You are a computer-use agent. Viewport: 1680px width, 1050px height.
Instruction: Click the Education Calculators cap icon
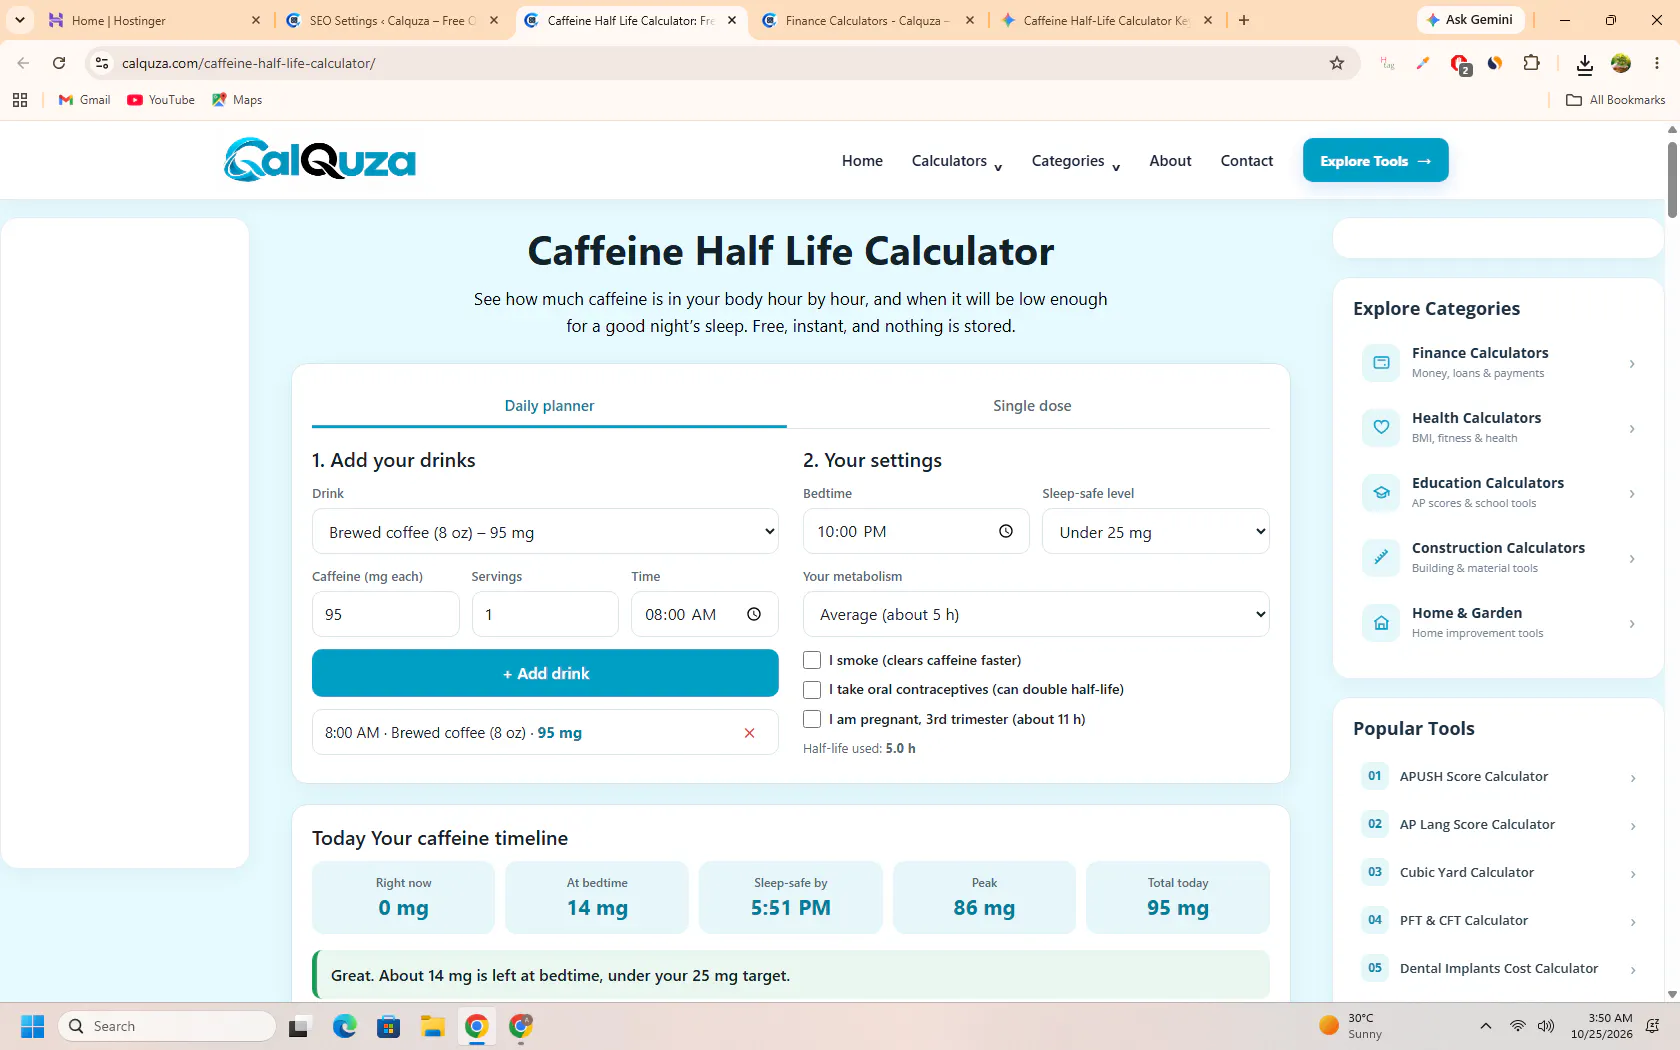coord(1381,493)
